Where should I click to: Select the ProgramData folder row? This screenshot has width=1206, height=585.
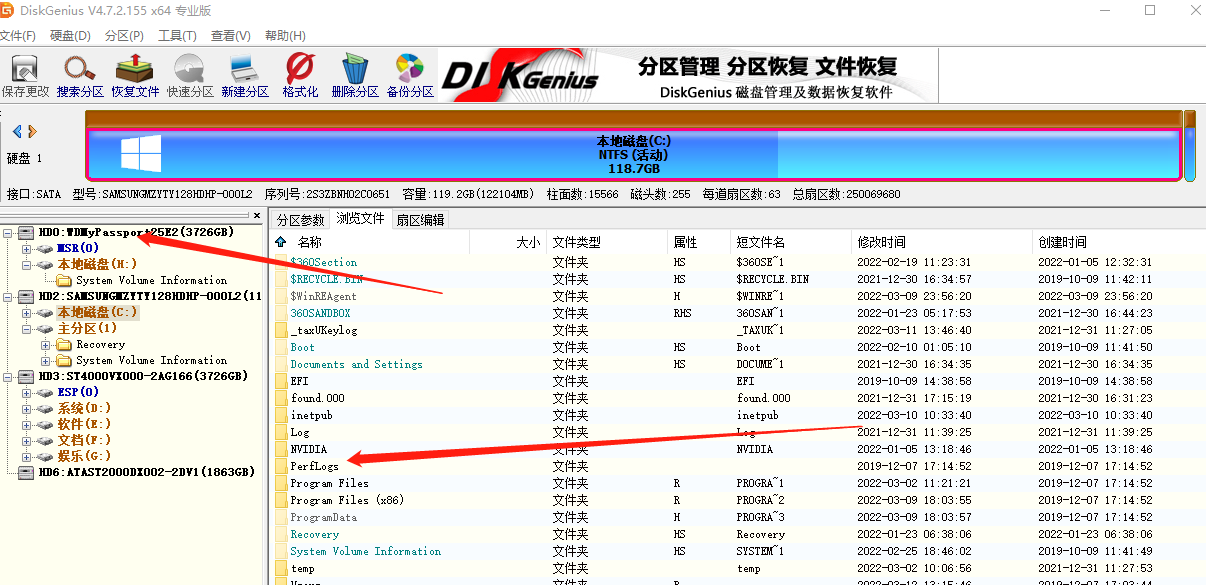click(x=740, y=517)
